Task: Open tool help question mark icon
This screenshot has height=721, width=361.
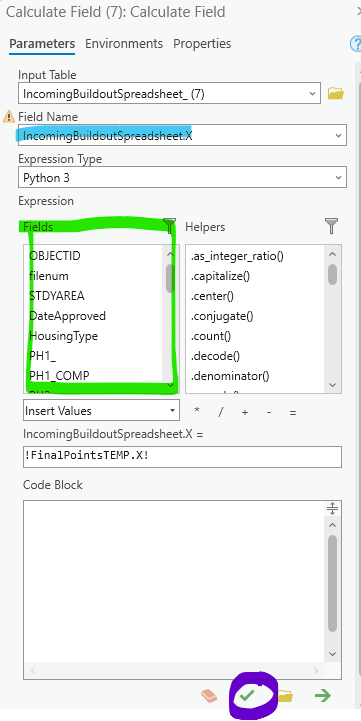Action: coord(356,44)
